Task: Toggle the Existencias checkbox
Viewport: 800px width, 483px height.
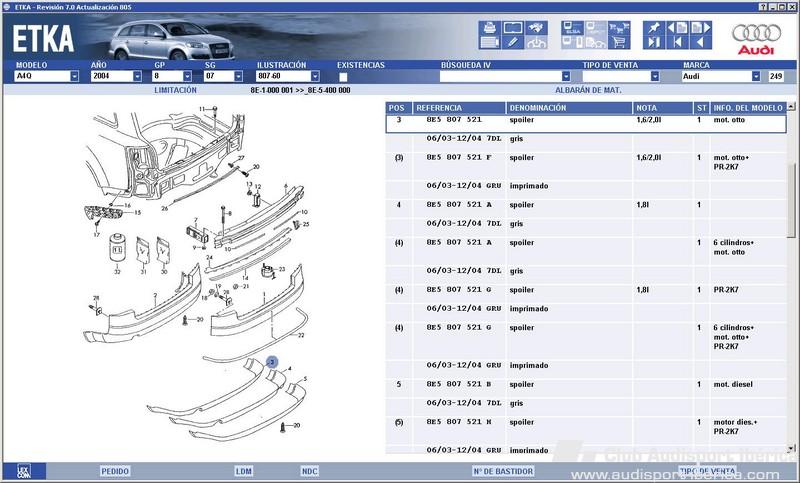Action: (343, 77)
